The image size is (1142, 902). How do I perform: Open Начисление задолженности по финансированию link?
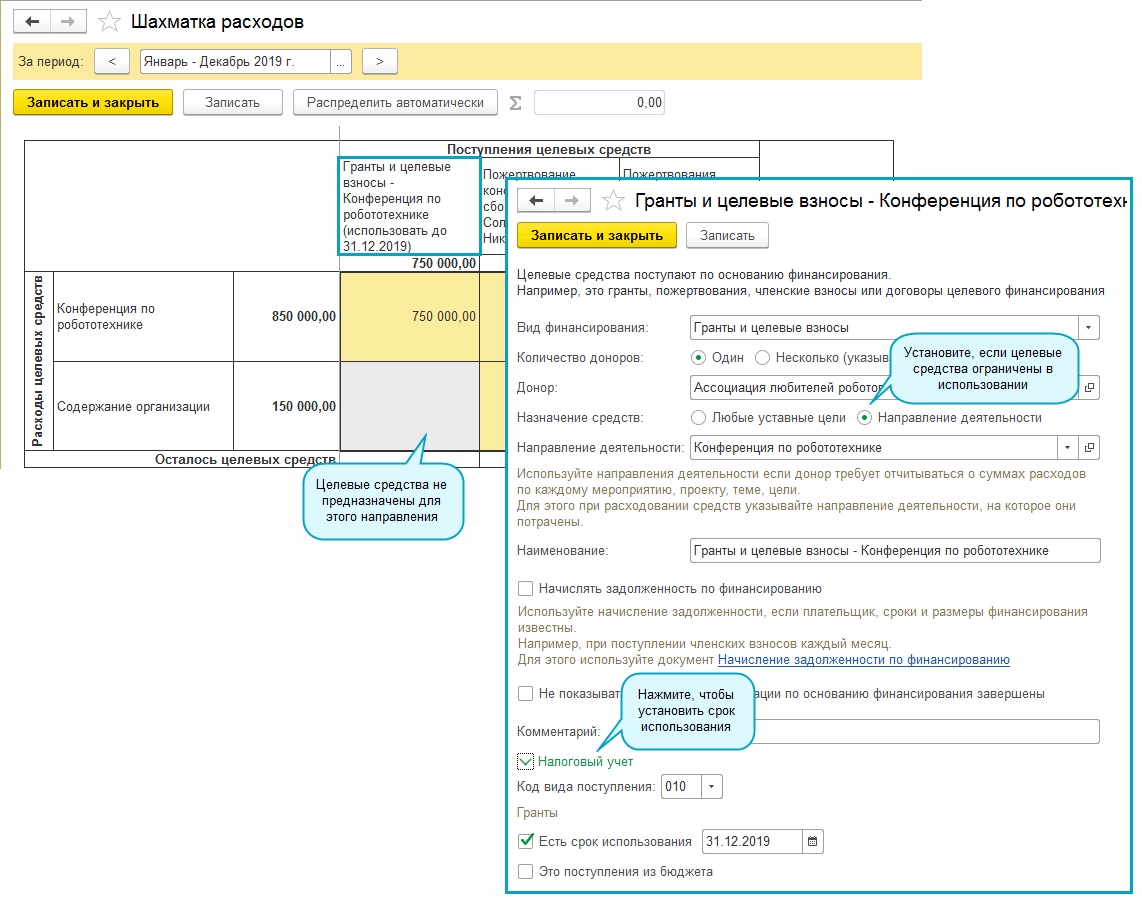864,659
